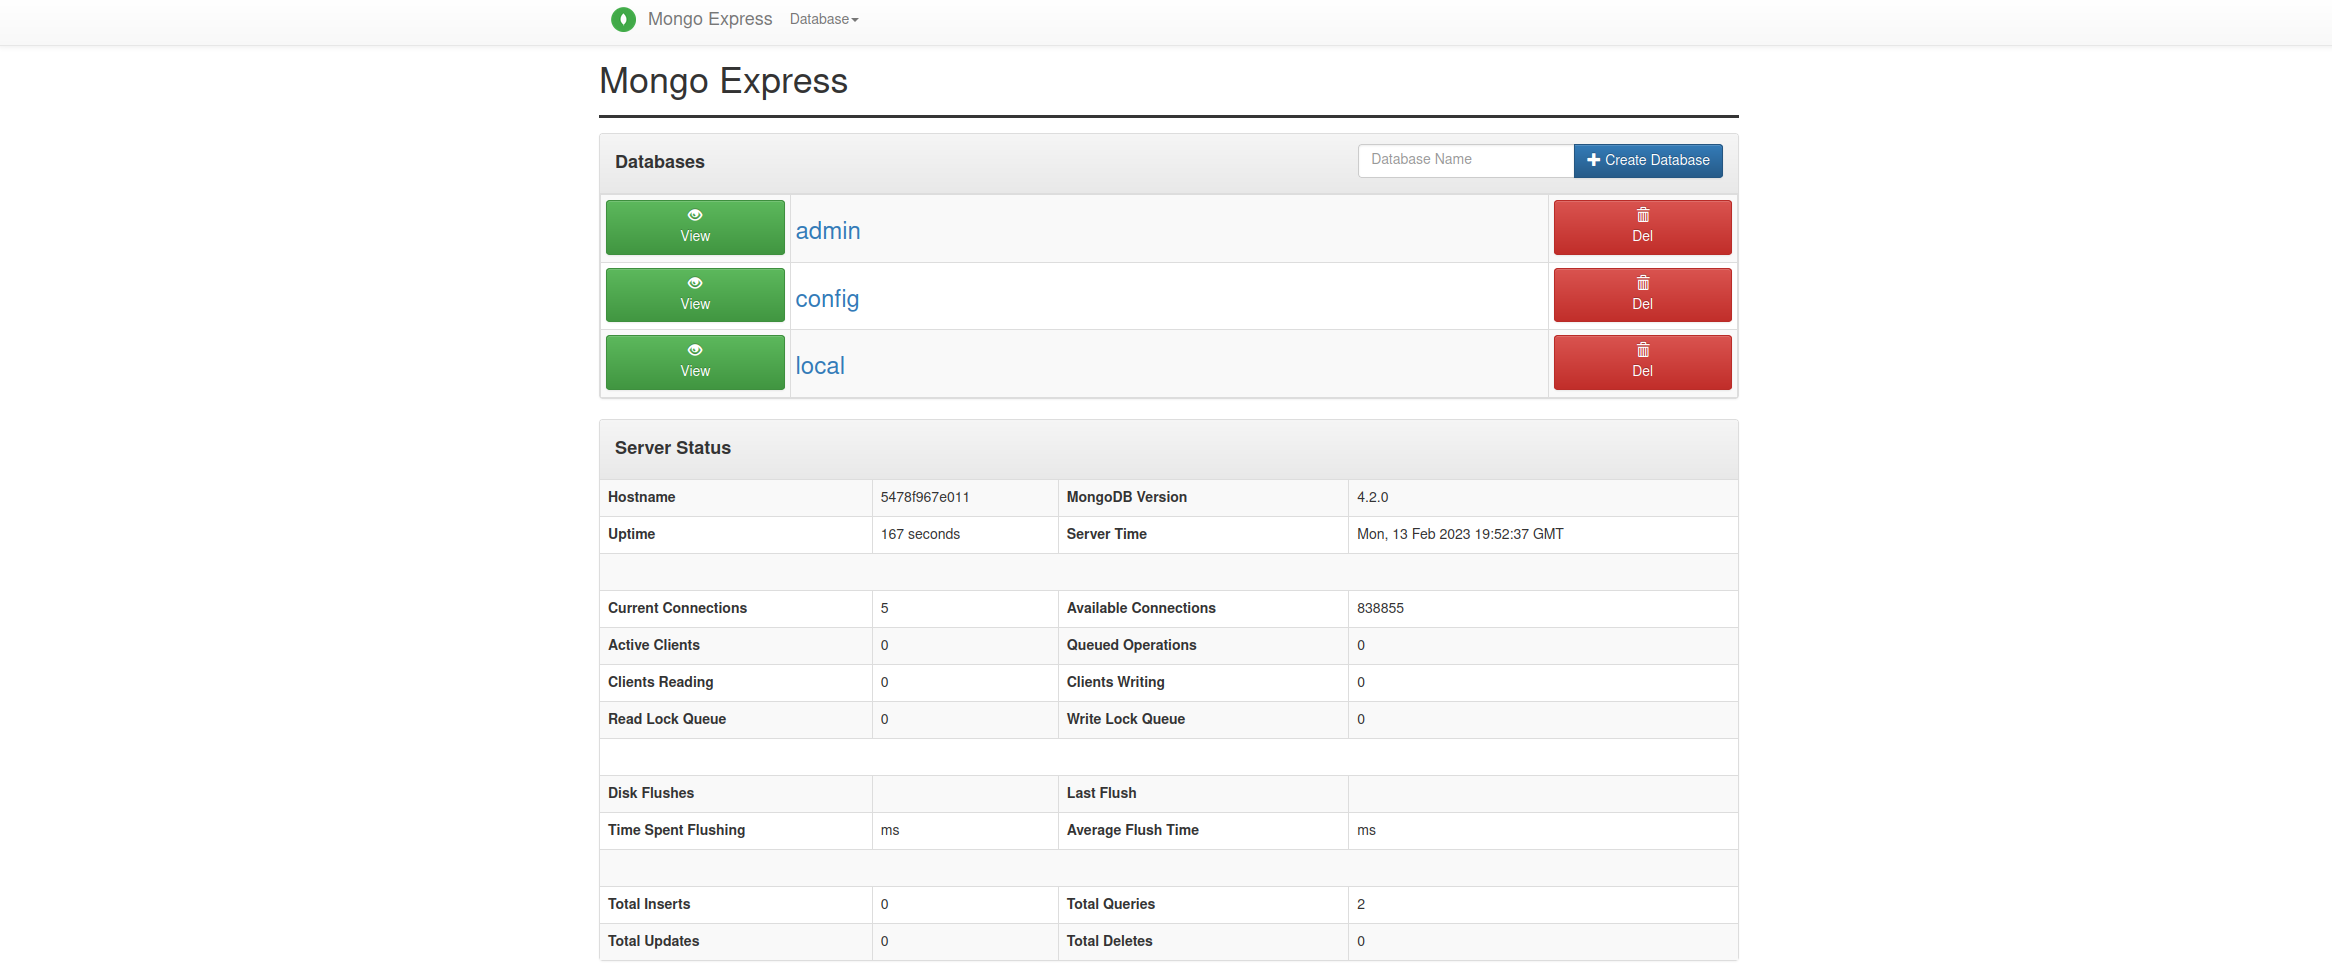
Task: Click the Disk Flushes label
Action: coord(651,793)
